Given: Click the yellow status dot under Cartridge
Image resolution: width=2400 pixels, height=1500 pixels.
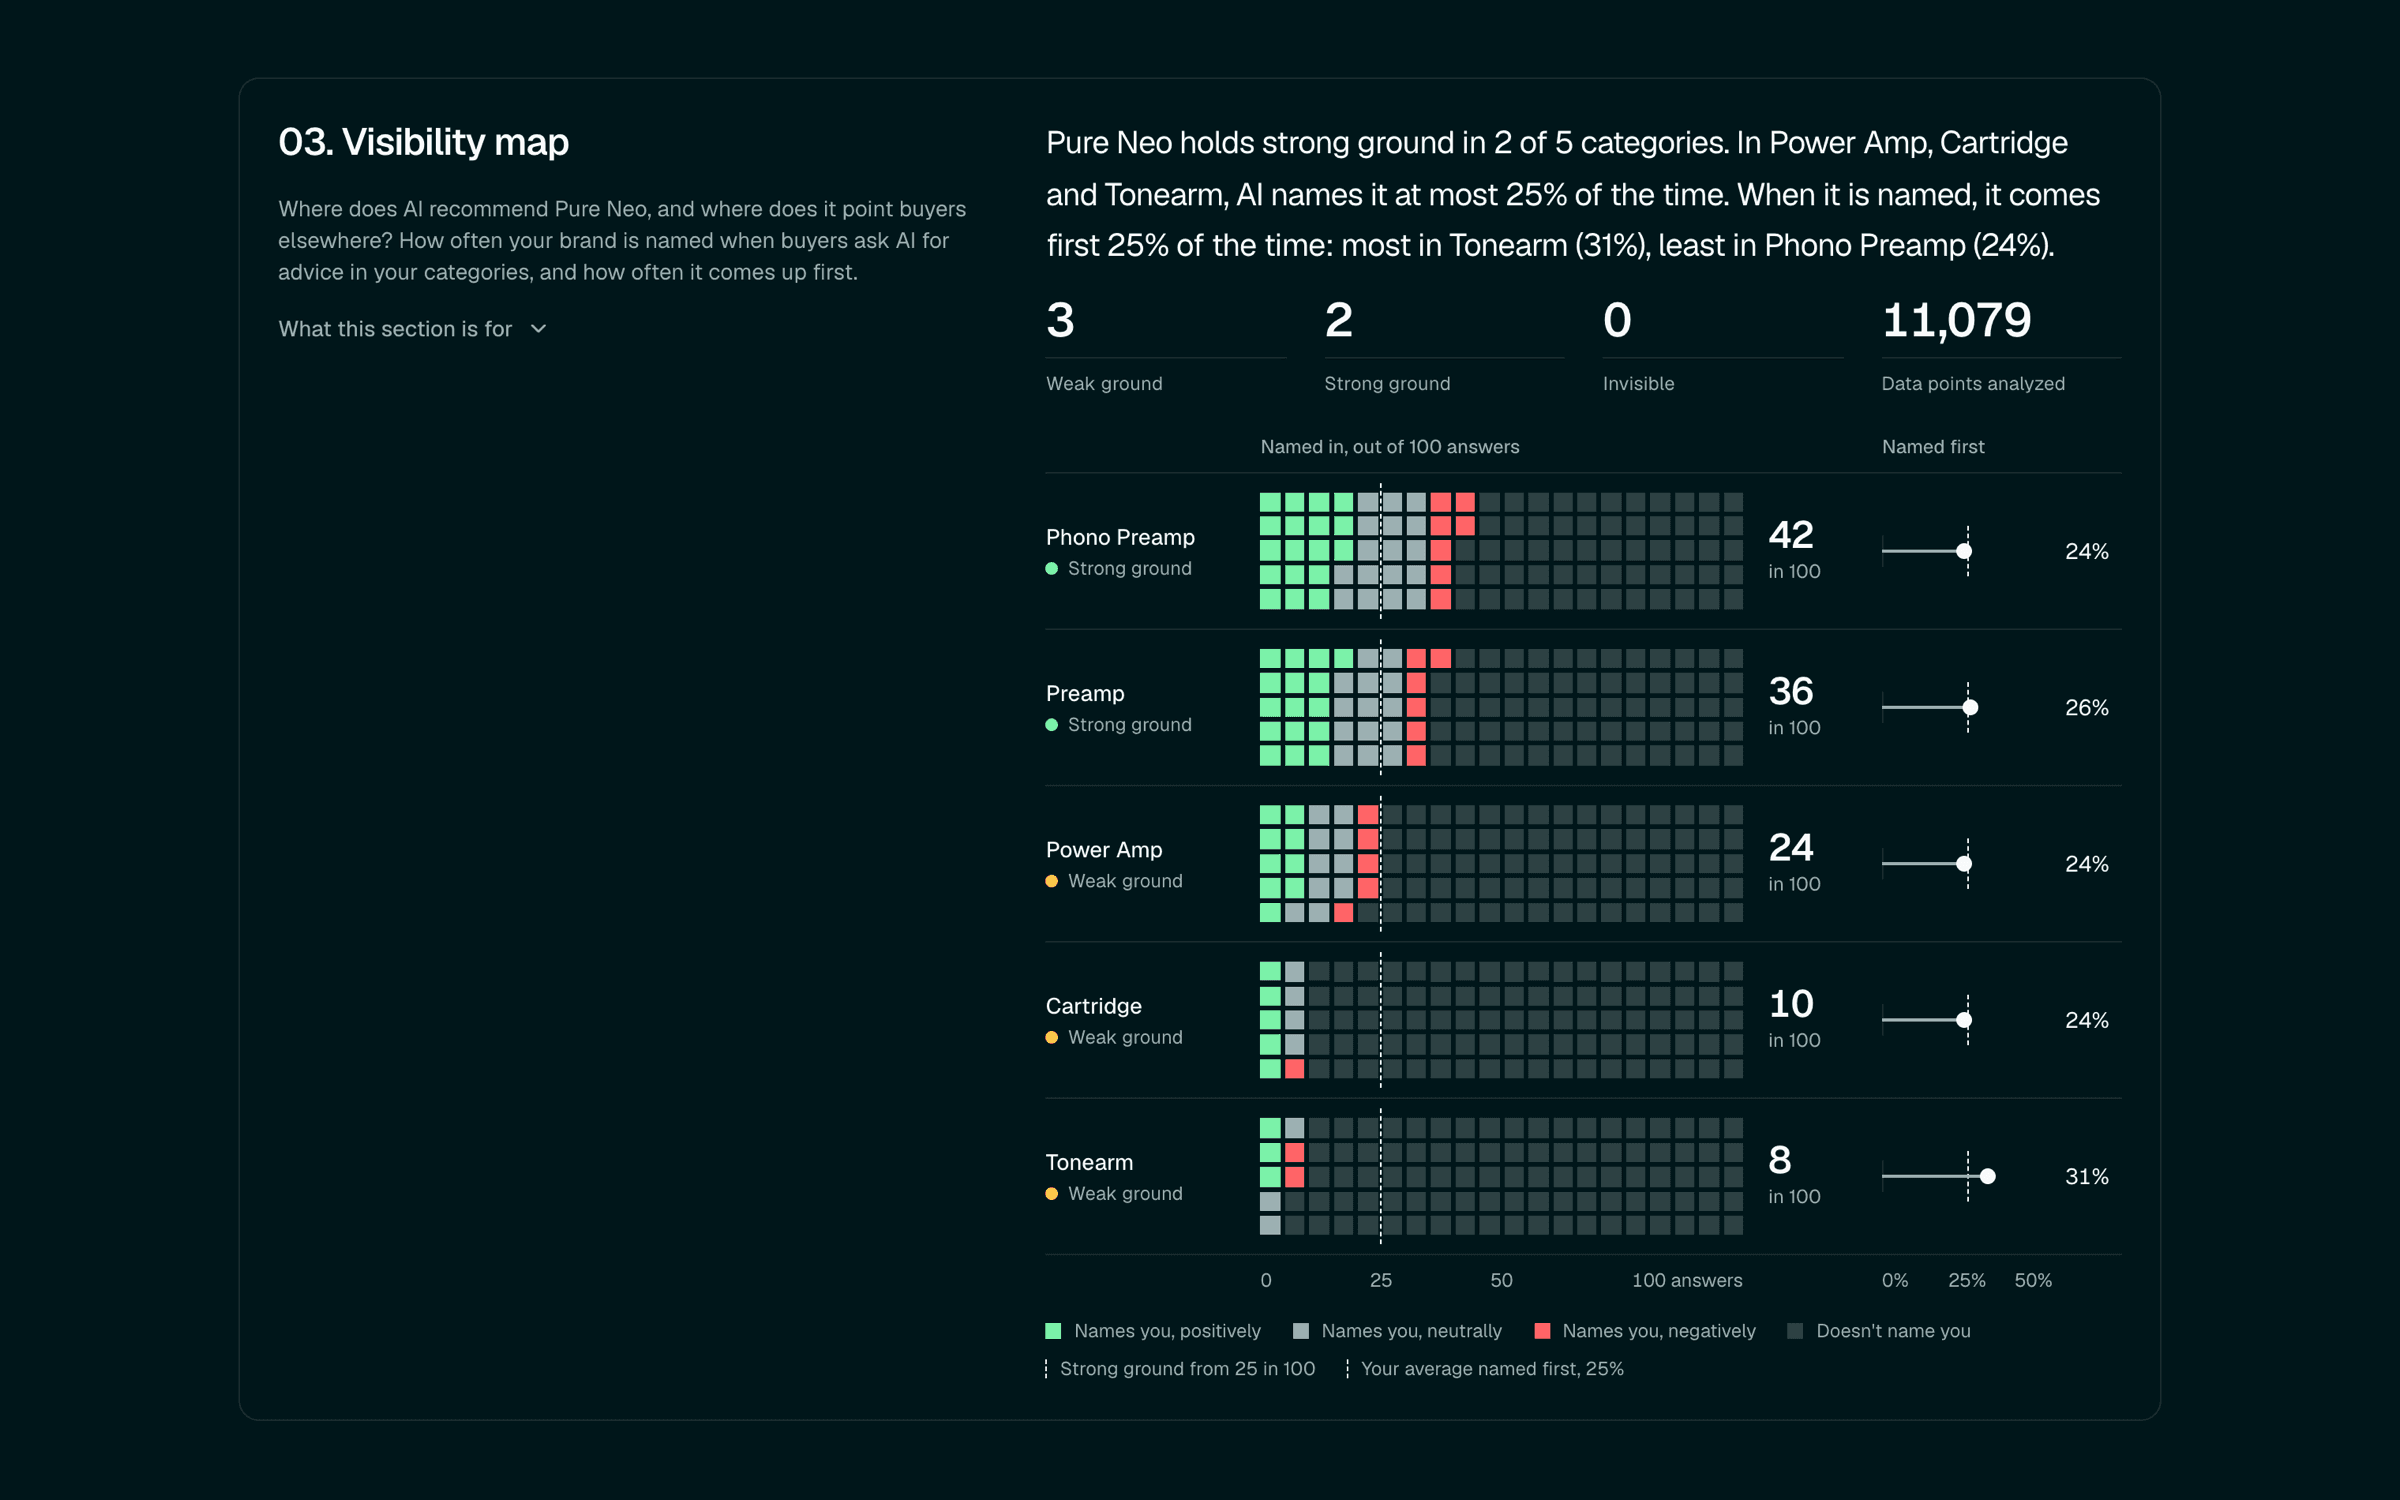Looking at the screenshot, I should point(1052,1037).
